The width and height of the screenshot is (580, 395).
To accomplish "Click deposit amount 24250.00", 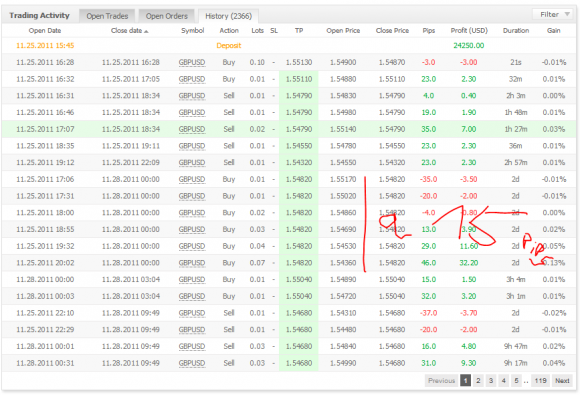I will point(469,45).
